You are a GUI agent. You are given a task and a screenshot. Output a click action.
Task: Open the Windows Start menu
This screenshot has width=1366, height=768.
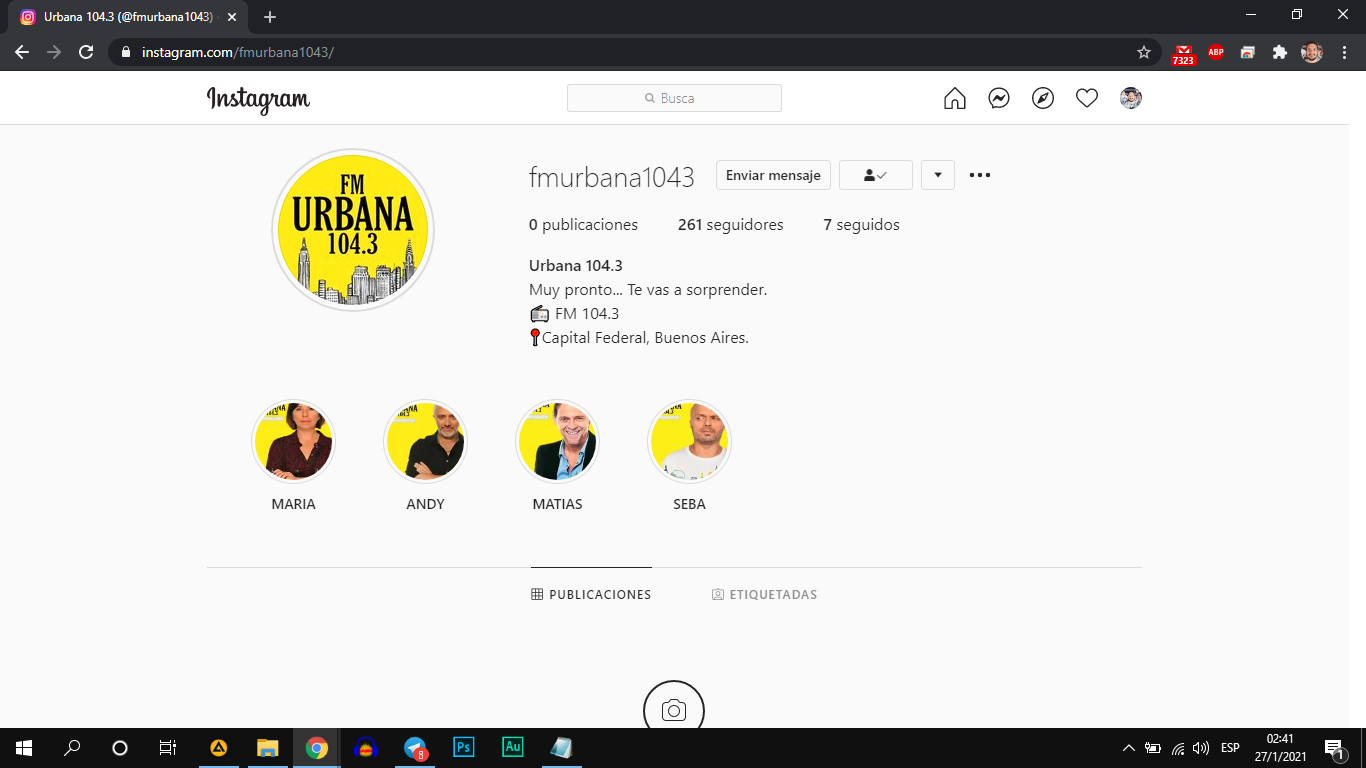coord(24,748)
